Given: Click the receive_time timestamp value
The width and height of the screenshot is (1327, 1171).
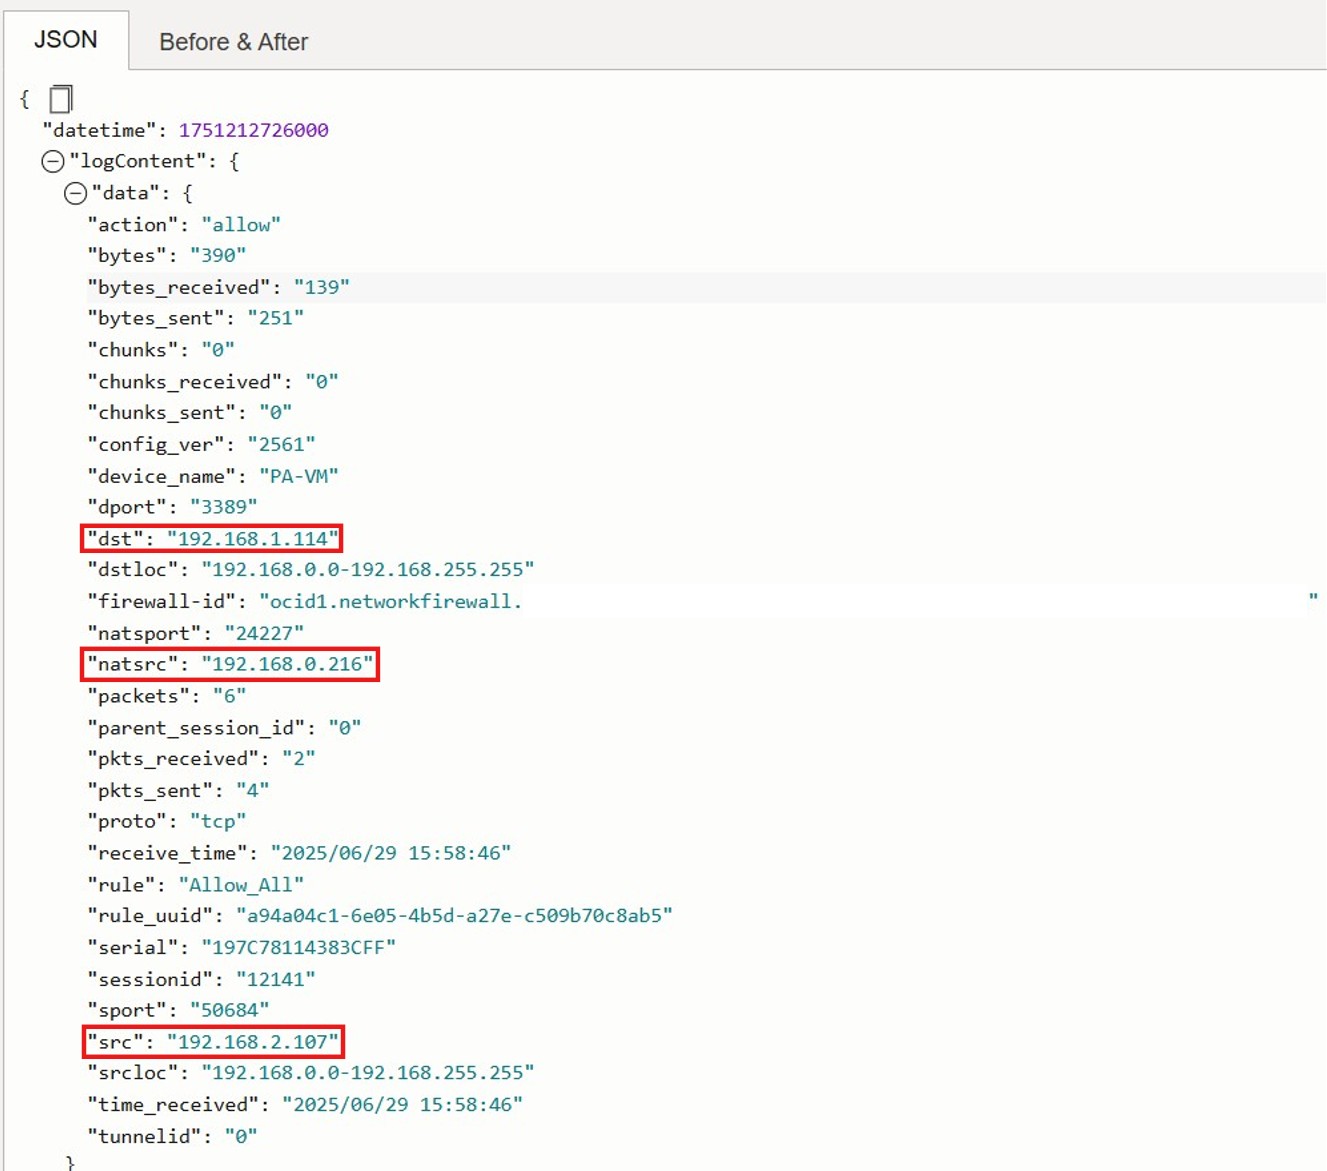Looking at the screenshot, I should (x=390, y=853).
